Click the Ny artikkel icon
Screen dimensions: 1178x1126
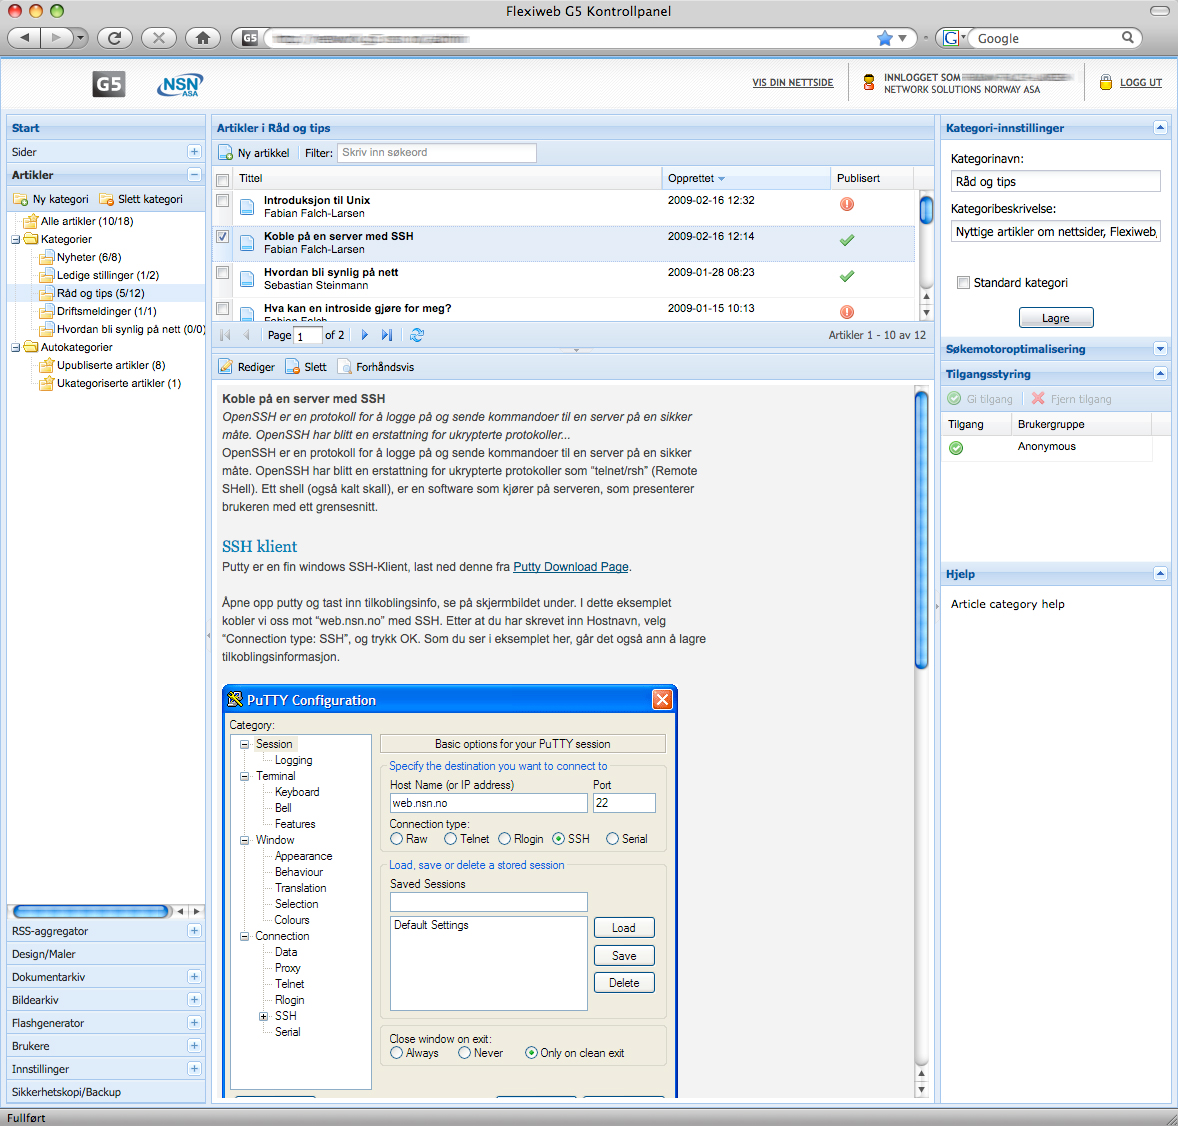pos(226,153)
